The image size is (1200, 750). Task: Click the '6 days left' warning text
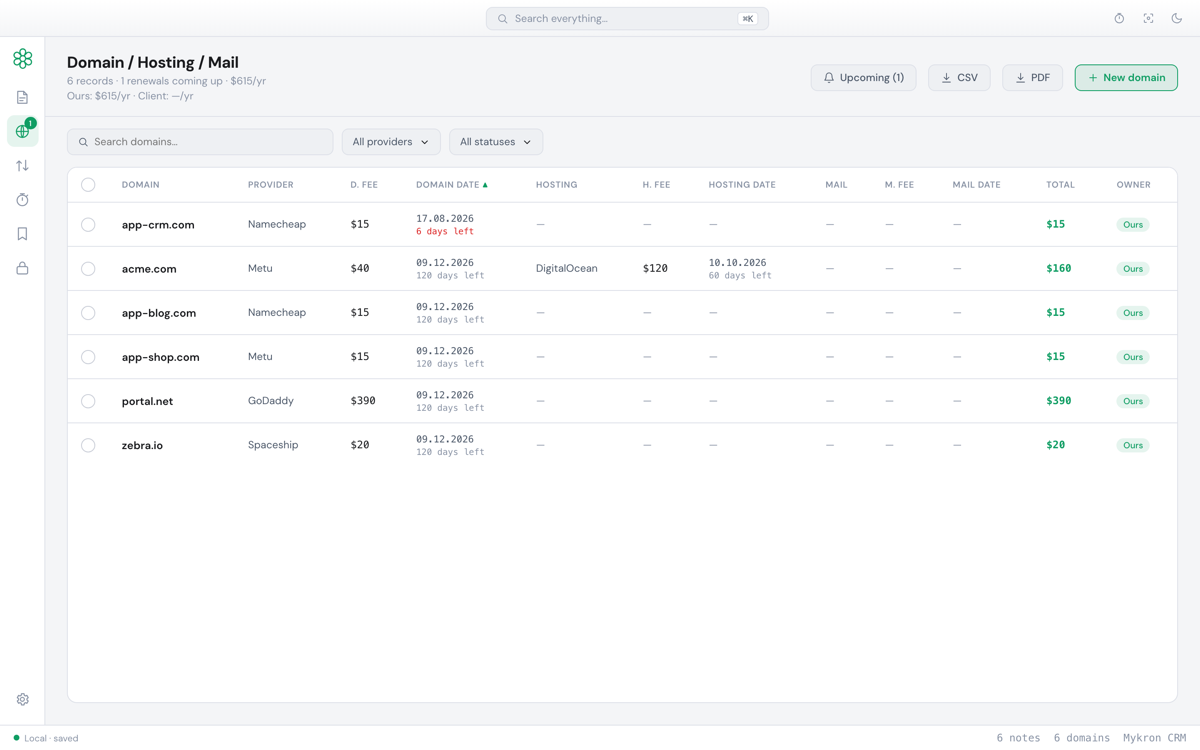tap(445, 232)
